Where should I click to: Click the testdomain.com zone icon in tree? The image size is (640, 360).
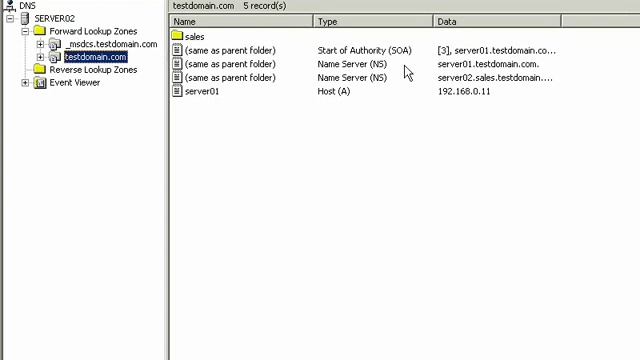55,57
